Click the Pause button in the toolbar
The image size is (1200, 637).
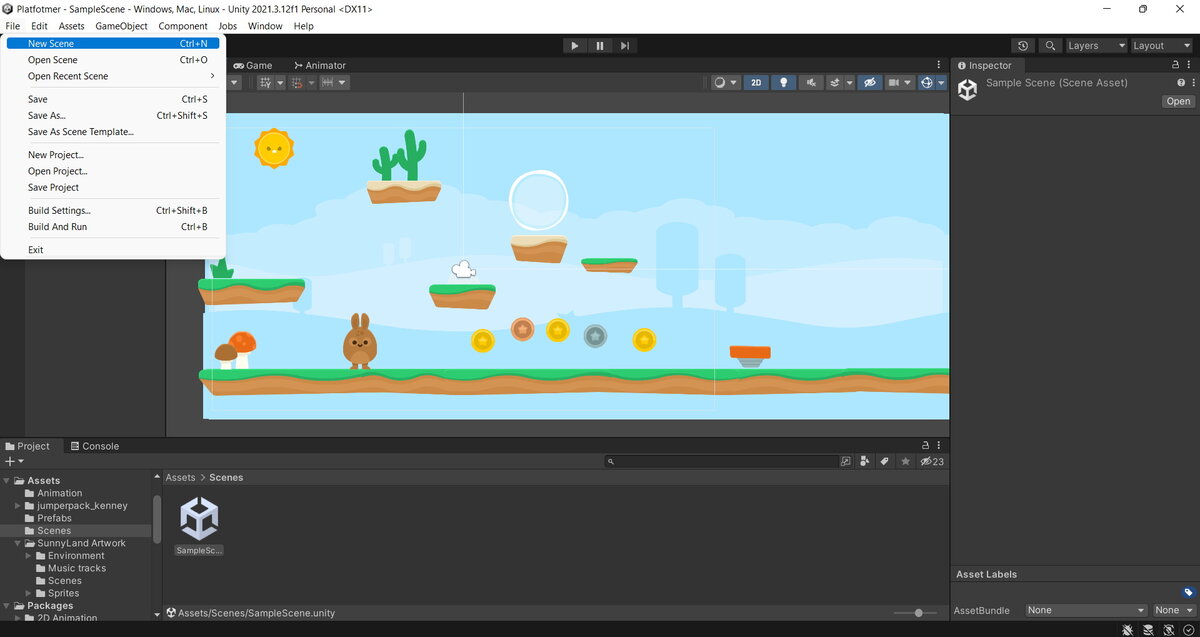[x=600, y=45]
